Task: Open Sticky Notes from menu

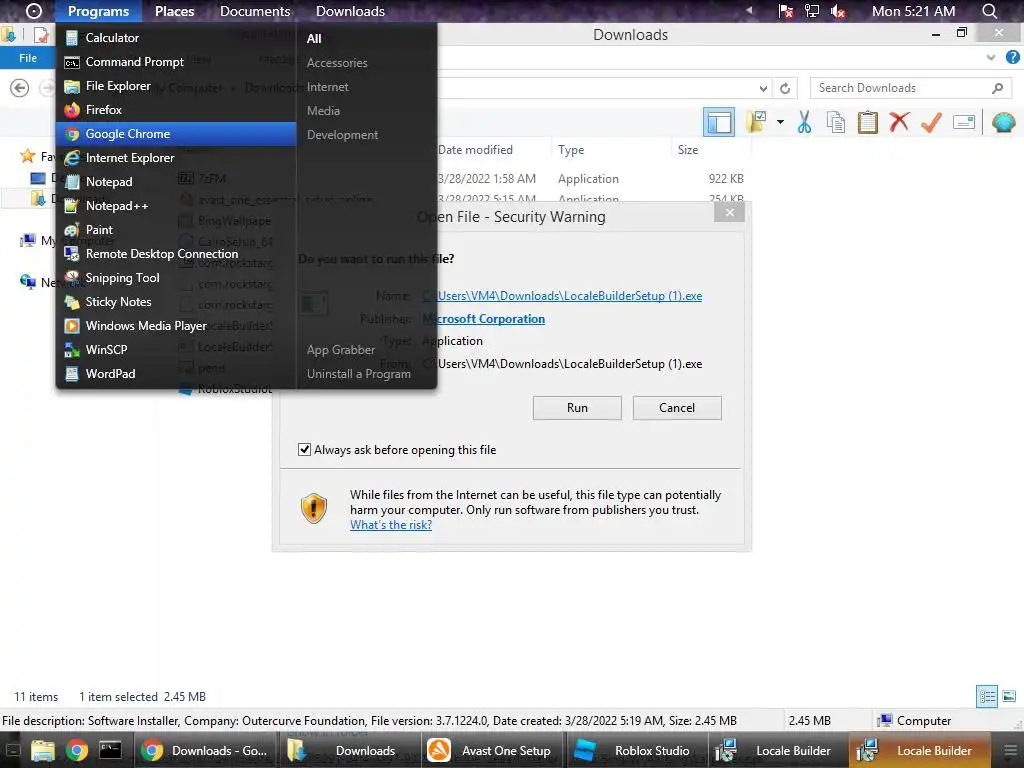Action: point(176,302)
